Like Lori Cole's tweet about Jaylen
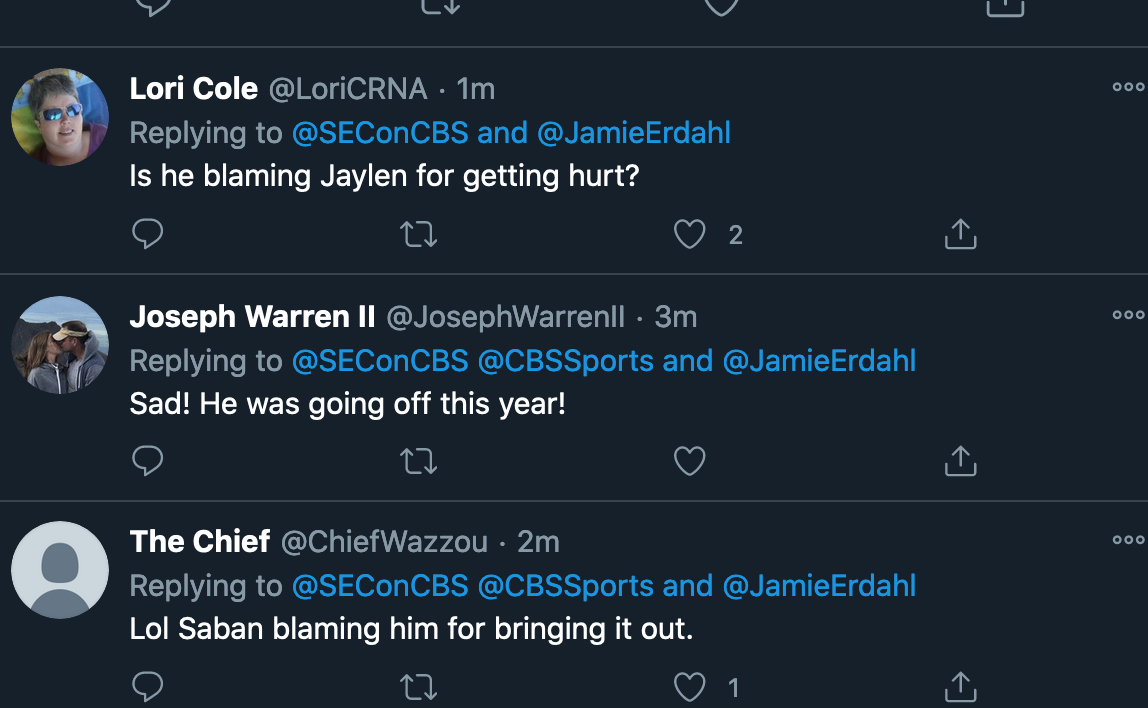Screen dimensions: 1148x708 click(x=690, y=234)
